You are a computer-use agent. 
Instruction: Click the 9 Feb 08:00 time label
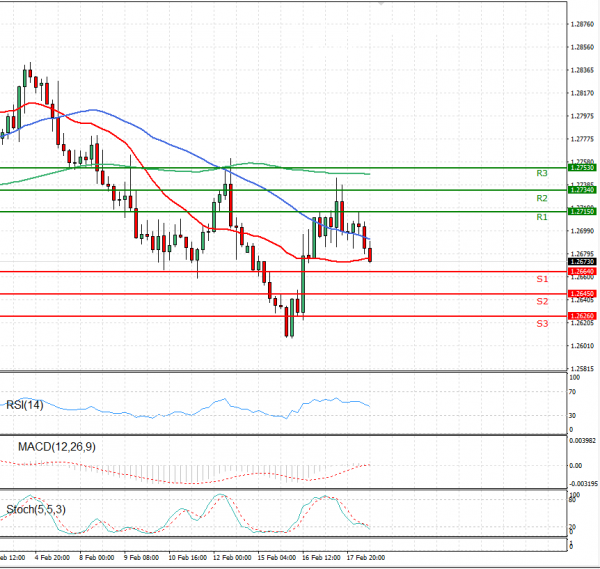click(141, 558)
